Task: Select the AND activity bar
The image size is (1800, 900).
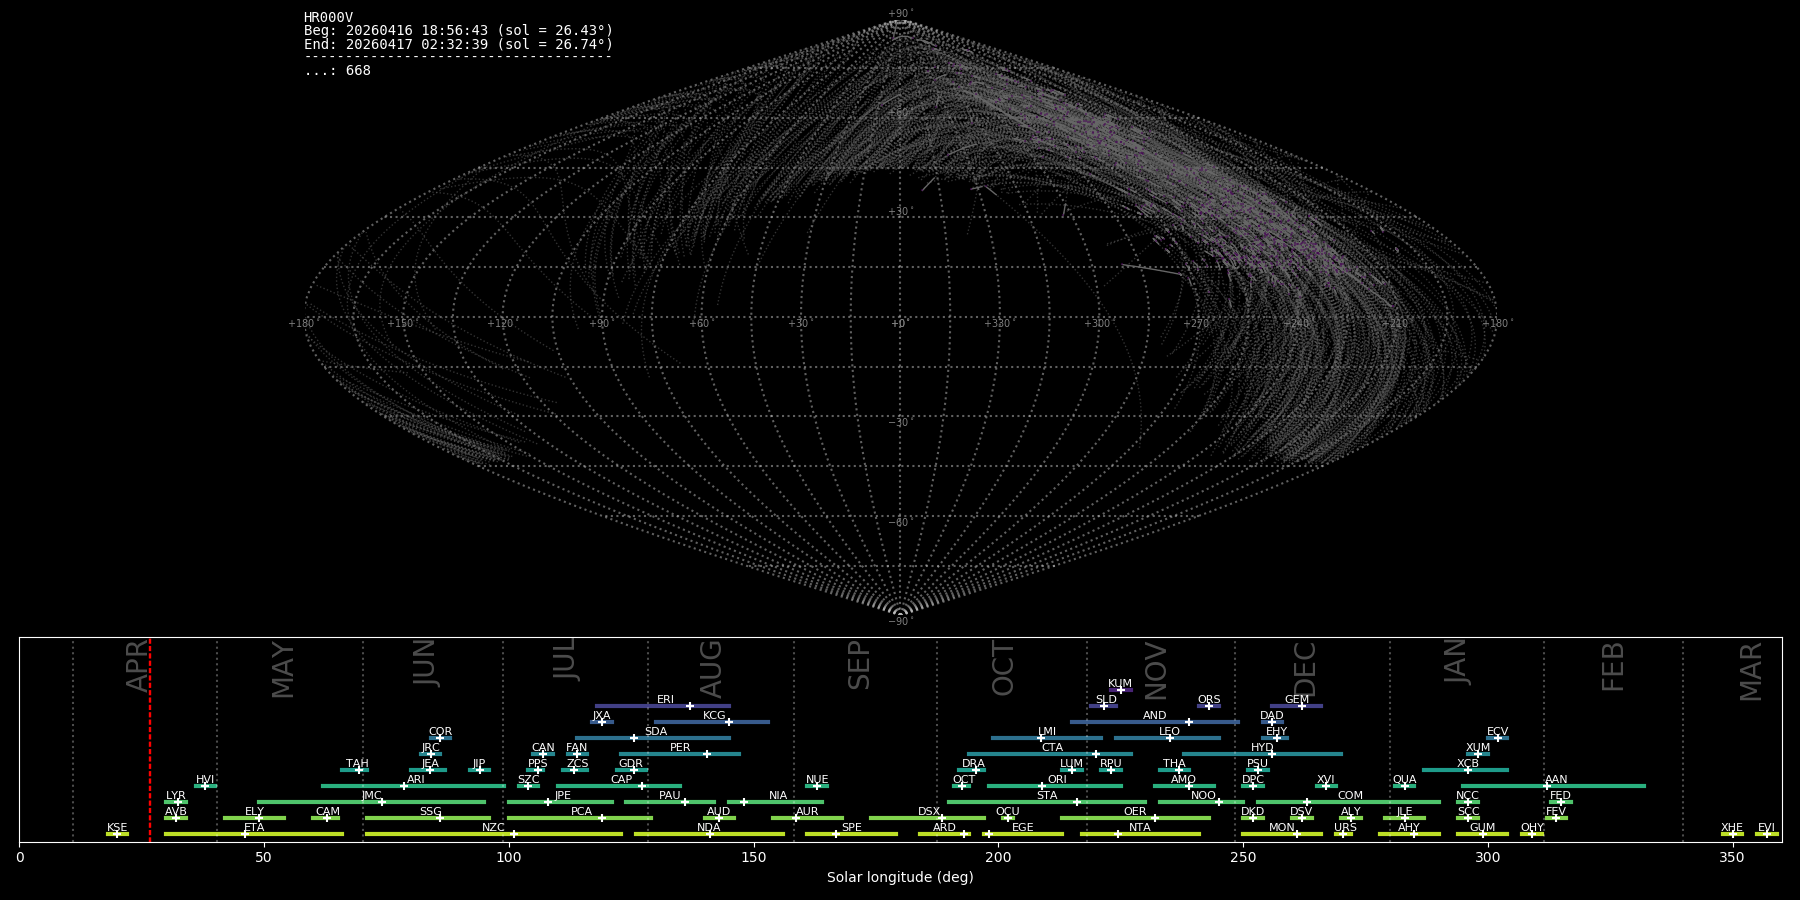Action: pyautogui.click(x=1155, y=722)
